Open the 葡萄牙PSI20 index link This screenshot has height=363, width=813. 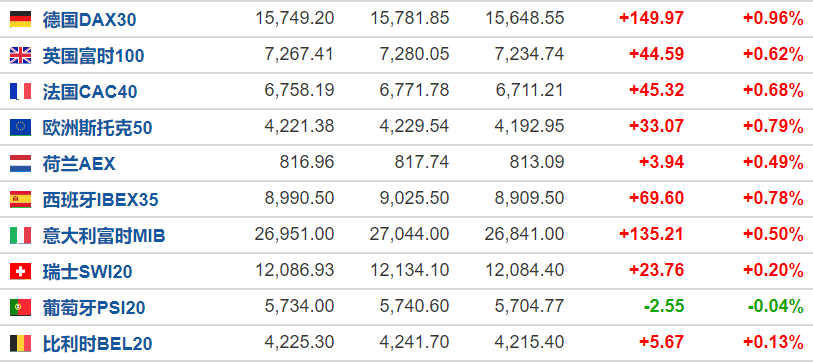(x=94, y=308)
